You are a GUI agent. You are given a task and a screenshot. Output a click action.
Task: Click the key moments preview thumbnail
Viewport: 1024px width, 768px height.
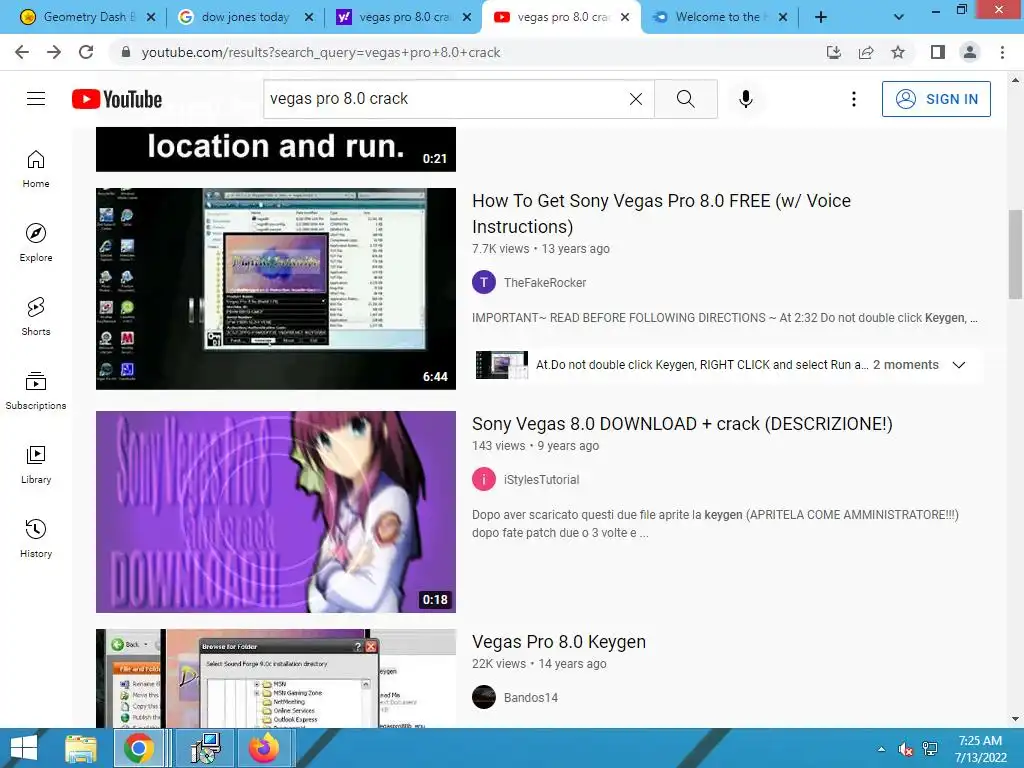[x=502, y=364]
